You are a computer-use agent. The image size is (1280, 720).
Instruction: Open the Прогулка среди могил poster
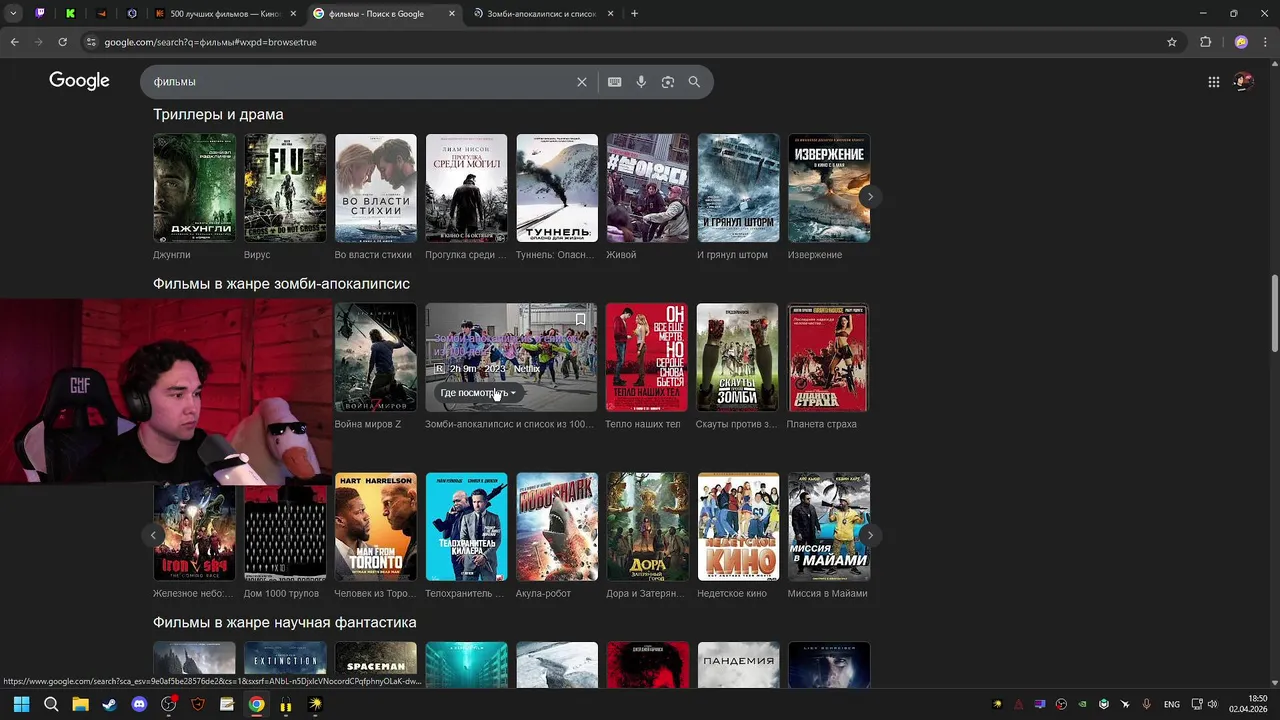pos(466,188)
